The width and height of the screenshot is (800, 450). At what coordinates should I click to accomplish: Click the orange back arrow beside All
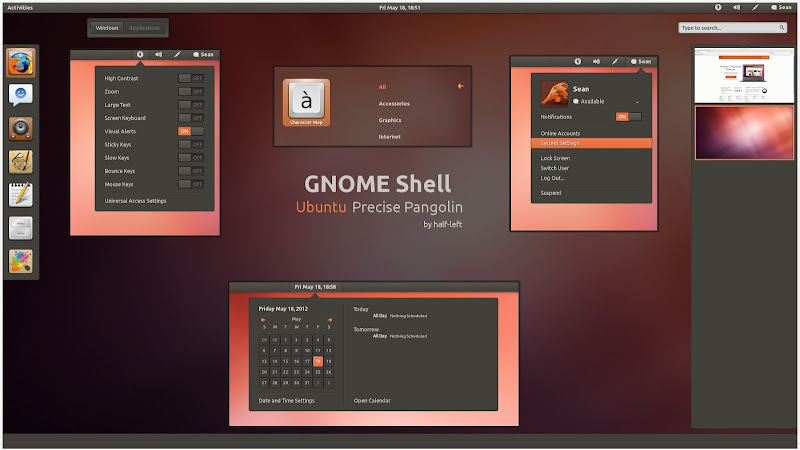(461, 86)
